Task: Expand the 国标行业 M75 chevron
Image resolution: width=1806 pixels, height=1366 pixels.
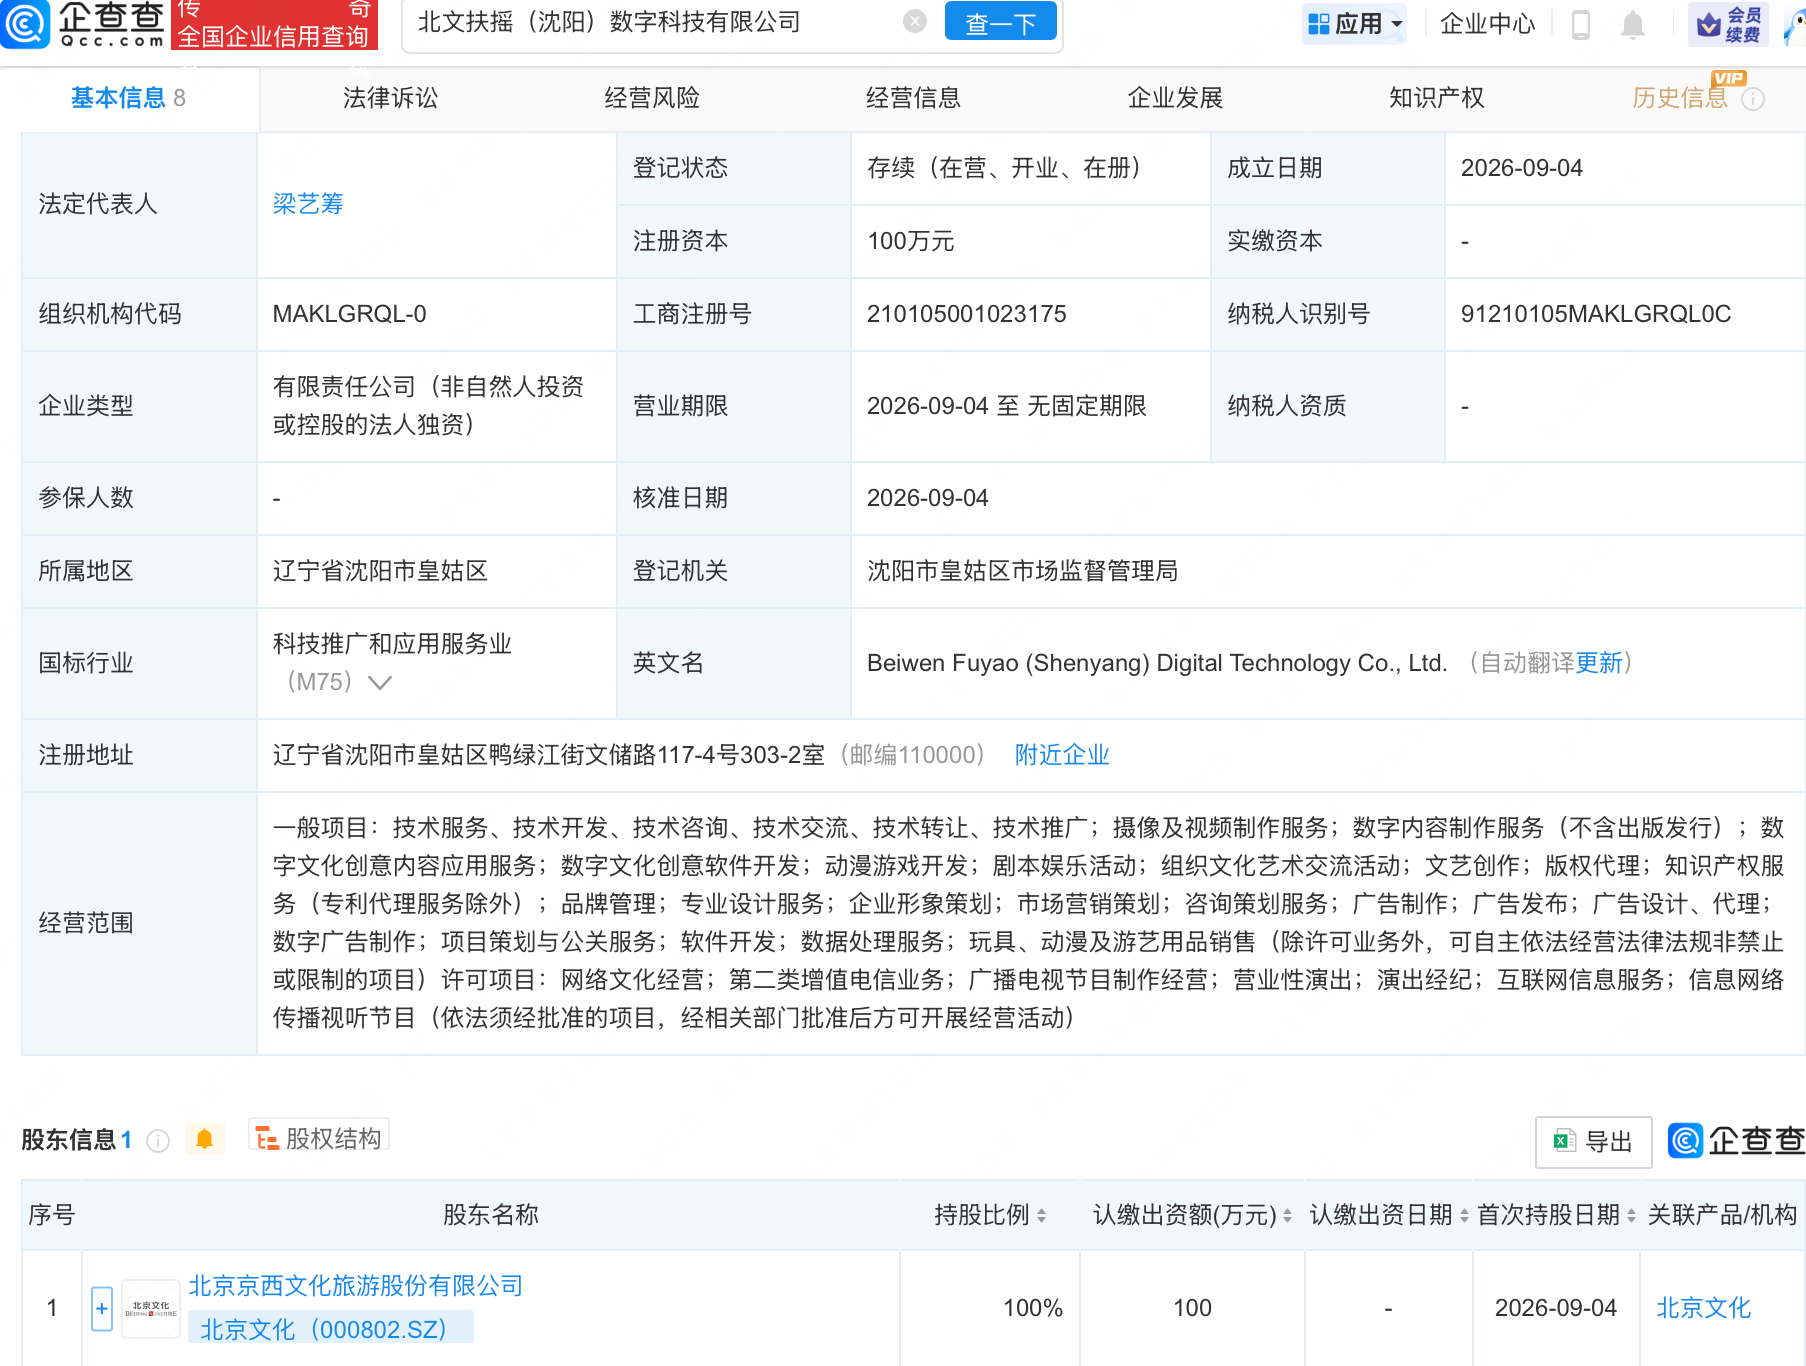Action: [379, 683]
